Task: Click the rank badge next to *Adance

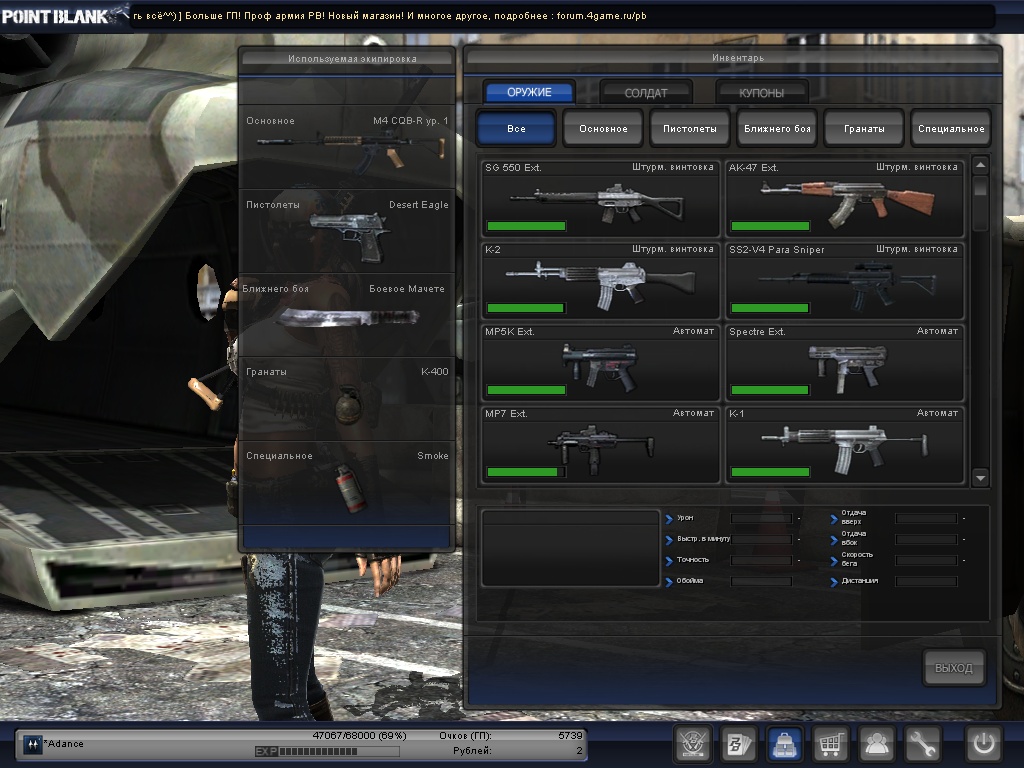Action: [x=32, y=744]
